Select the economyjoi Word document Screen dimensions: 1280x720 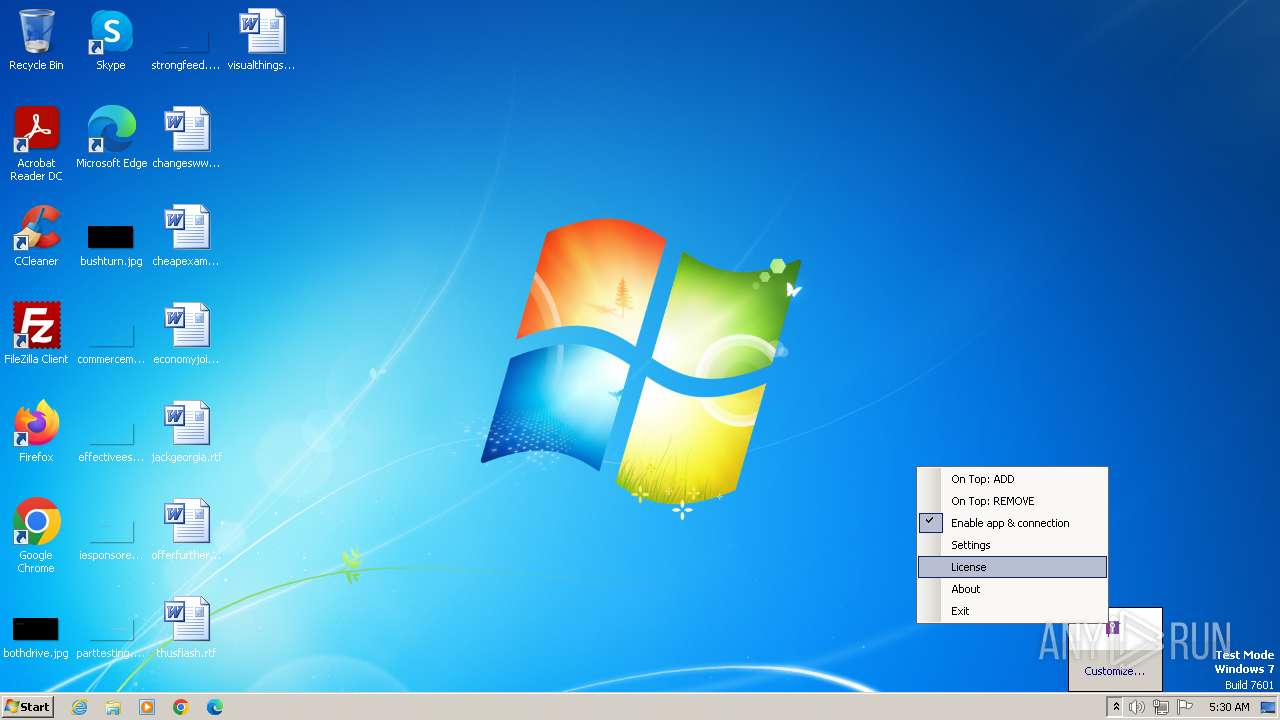click(186, 334)
